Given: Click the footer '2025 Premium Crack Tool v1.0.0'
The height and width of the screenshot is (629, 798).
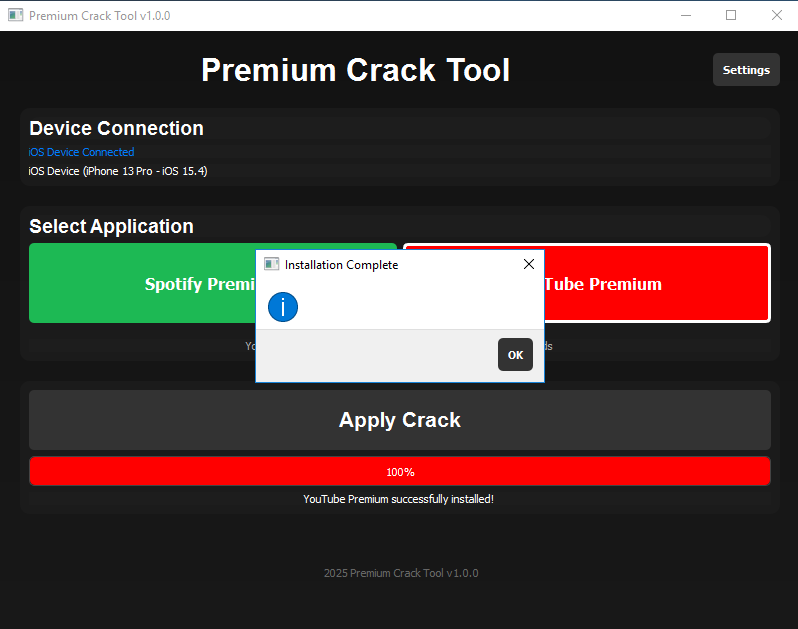Looking at the screenshot, I should point(401,573).
